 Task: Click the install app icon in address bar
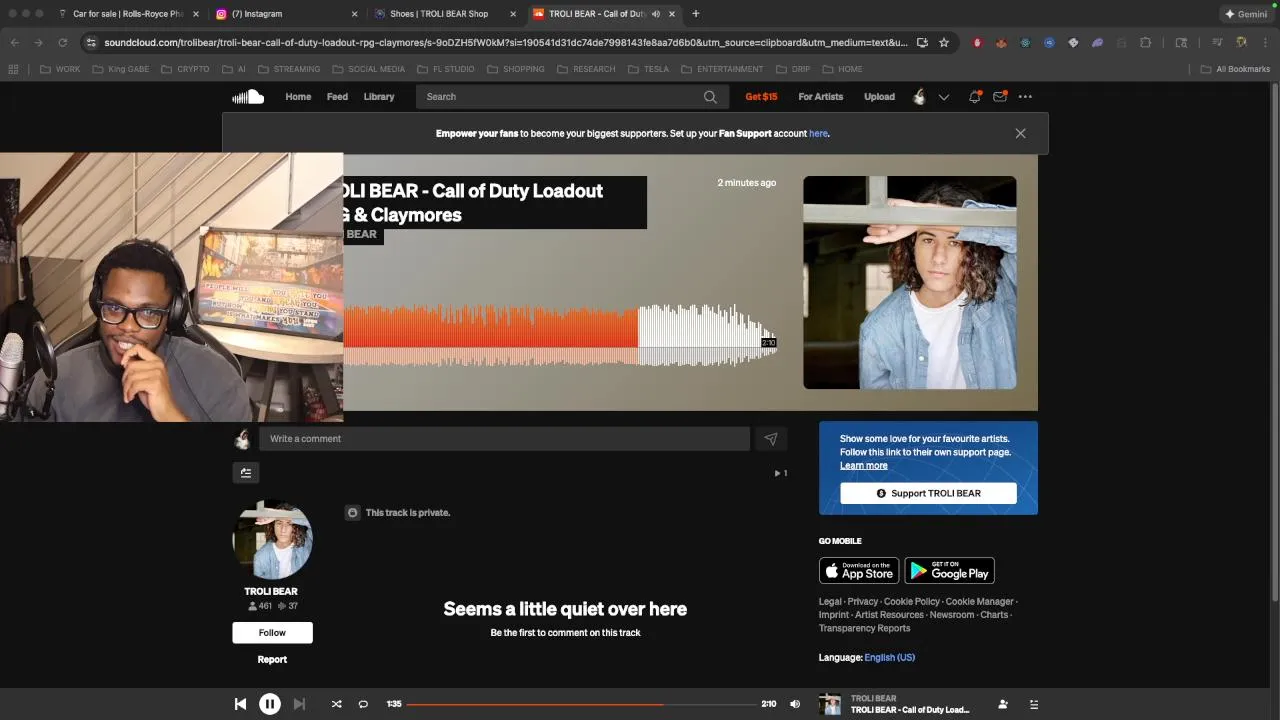922,43
